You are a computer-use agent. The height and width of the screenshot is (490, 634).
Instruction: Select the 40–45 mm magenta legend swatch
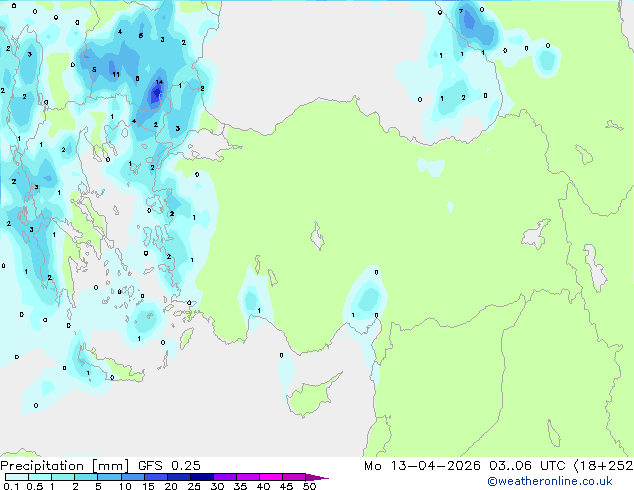[x=271, y=477]
